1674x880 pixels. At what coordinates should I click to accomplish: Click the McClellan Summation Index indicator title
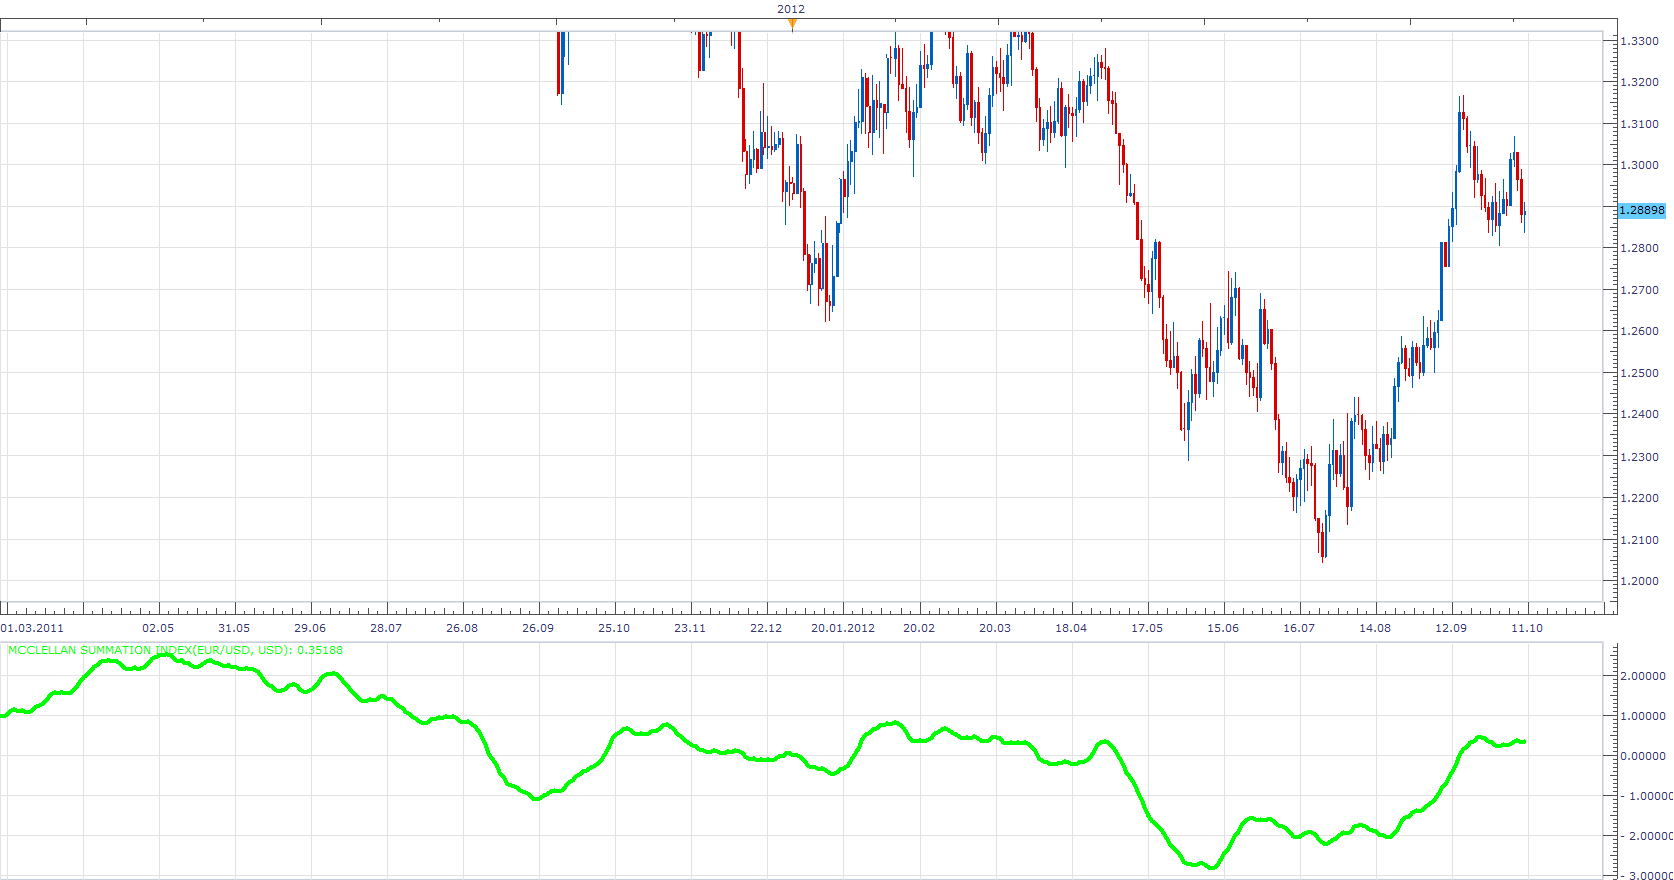(x=175, y=650)
